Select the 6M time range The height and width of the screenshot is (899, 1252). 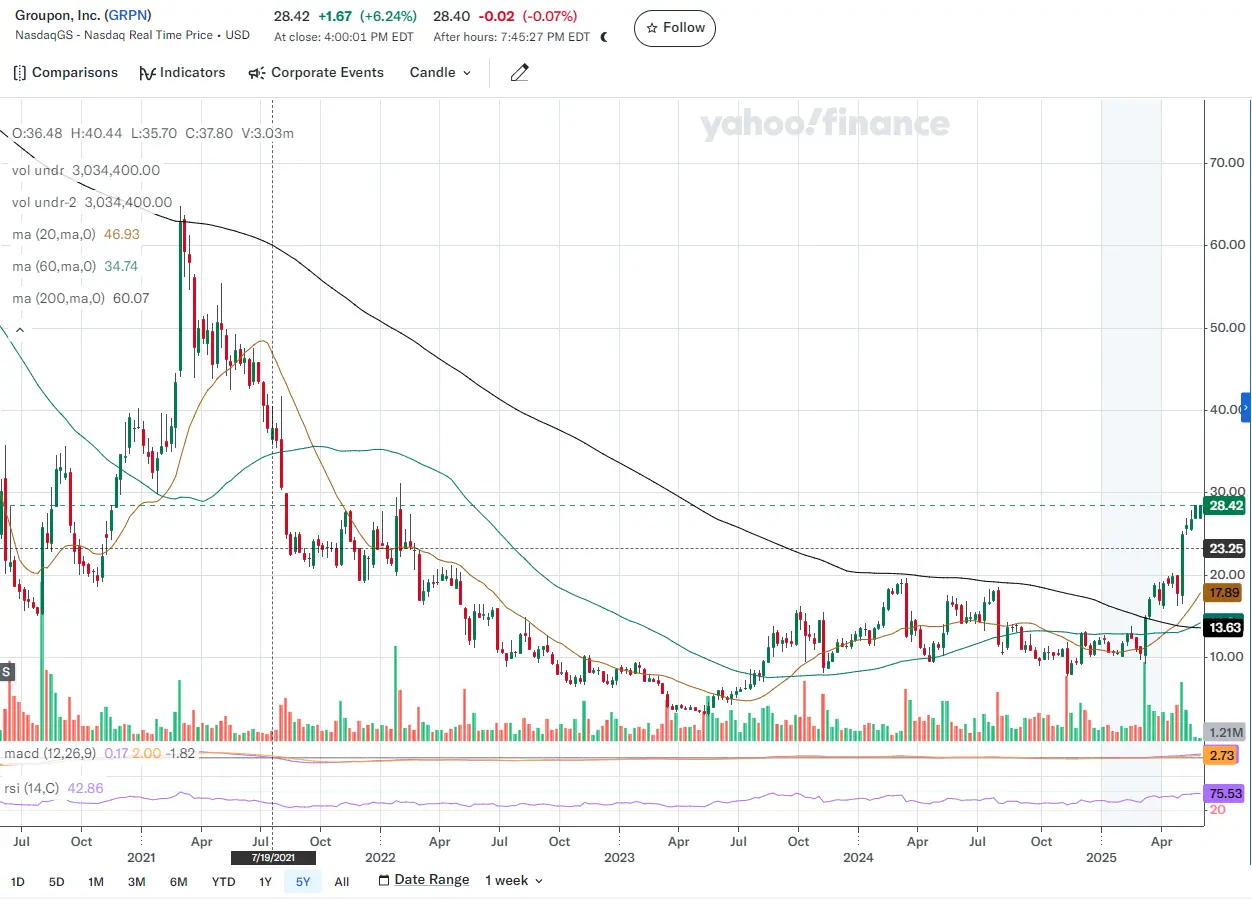[x=178, y=882]
